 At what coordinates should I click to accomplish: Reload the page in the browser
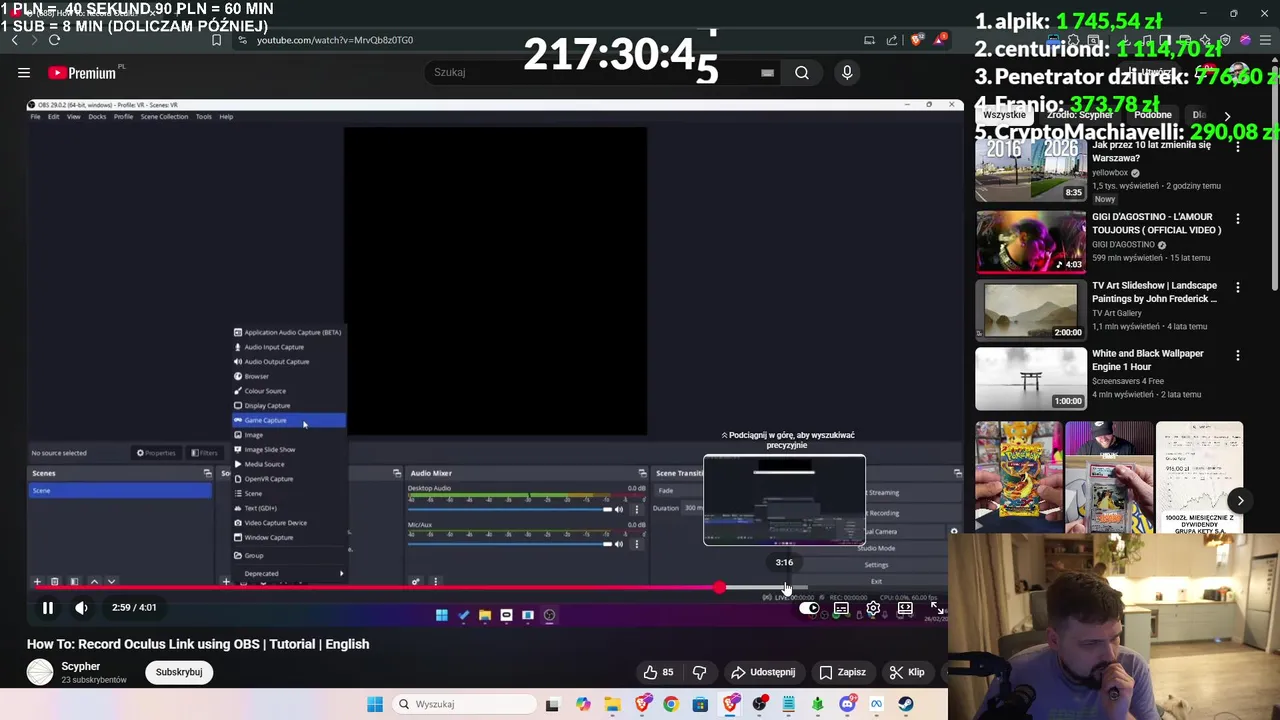click(54, 40)
